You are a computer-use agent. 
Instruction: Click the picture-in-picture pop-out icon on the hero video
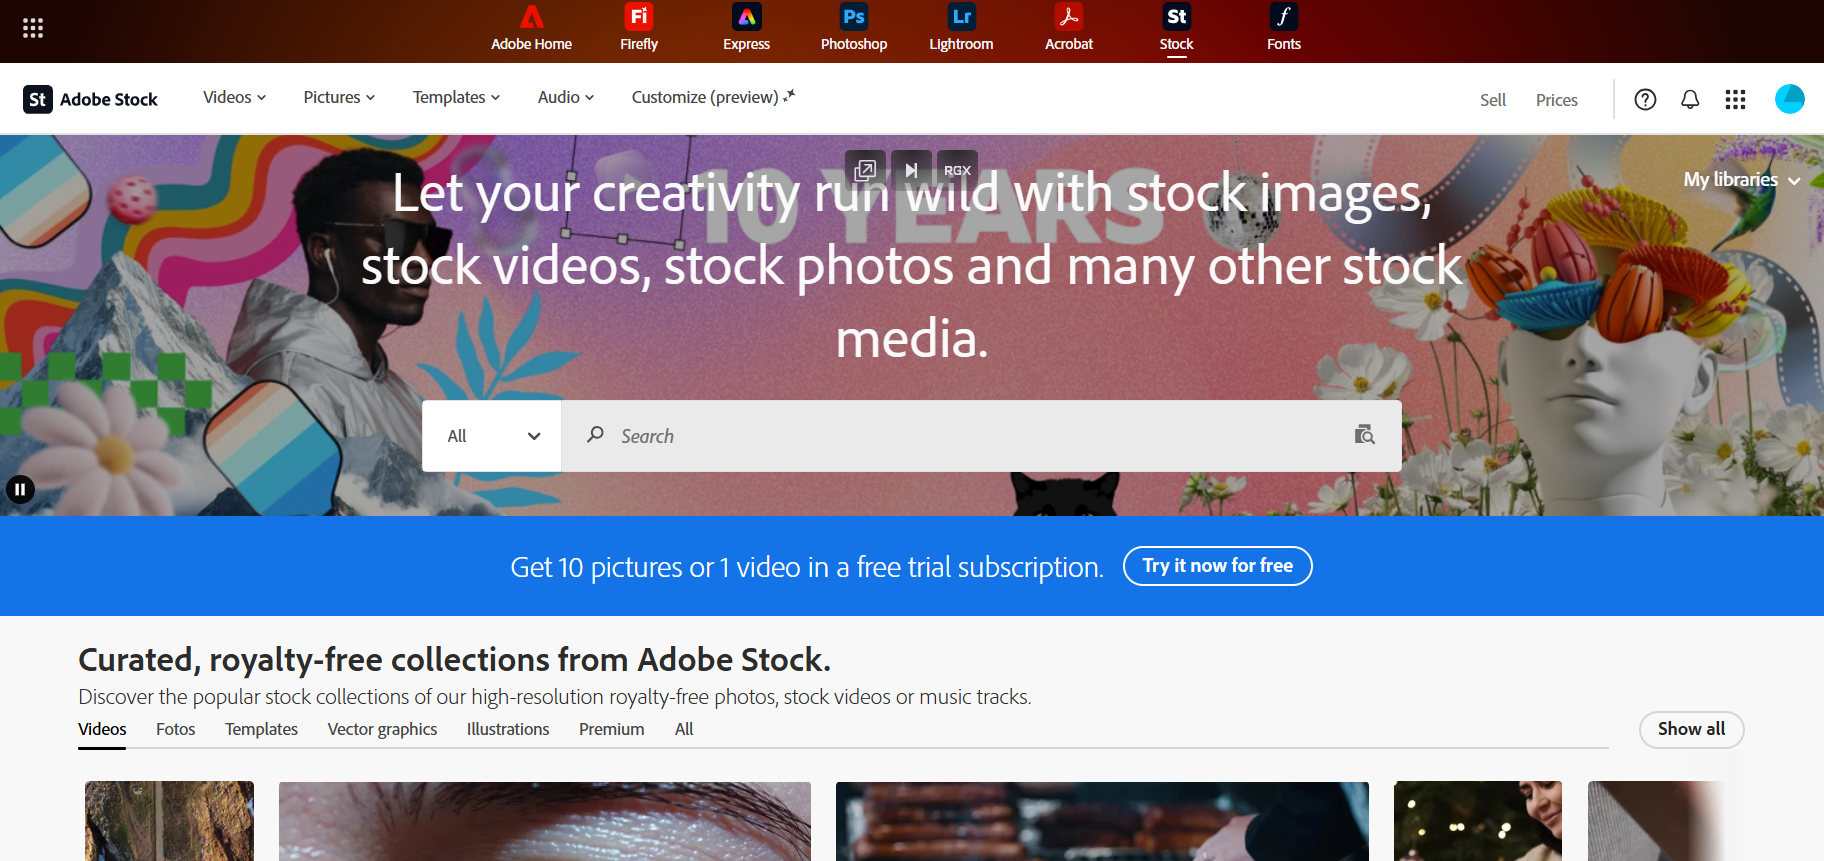coord(865,170)
